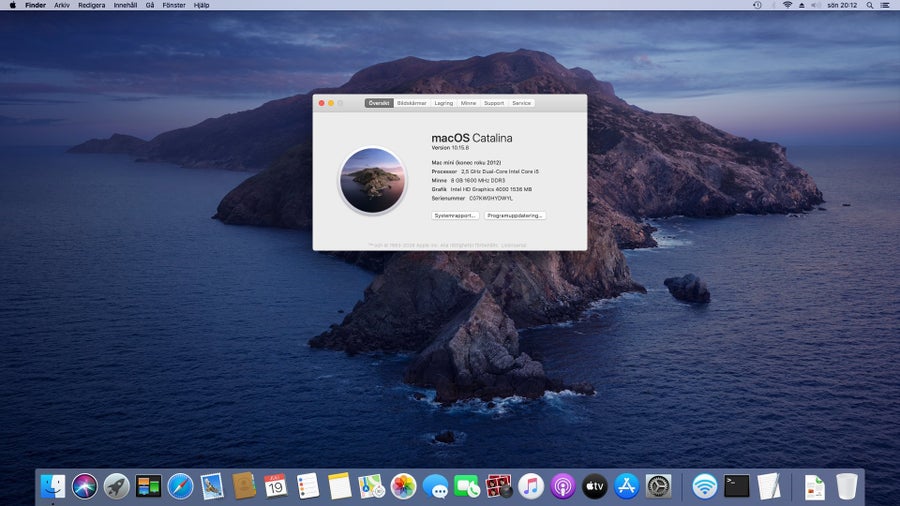900x506 pixels.
Task: Open the yellow Notes app
Action: click(339, 486)
